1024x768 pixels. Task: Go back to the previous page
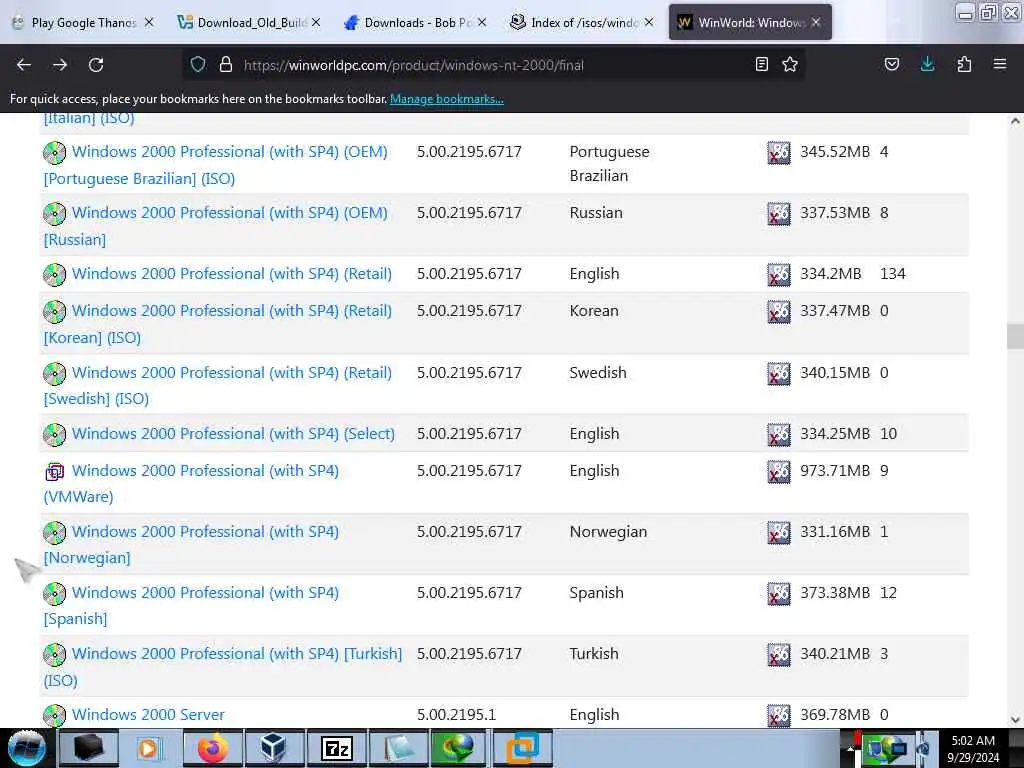click(x=24, y=65)
